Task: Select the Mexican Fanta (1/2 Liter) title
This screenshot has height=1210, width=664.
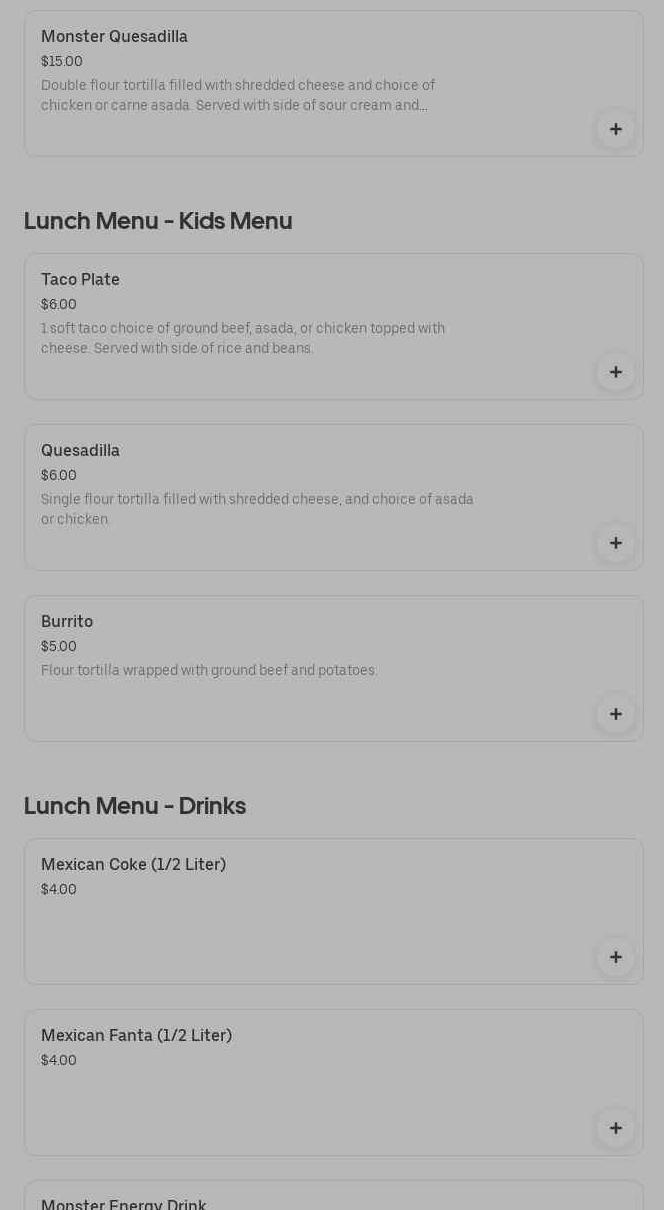Action: click(136, 1036)
